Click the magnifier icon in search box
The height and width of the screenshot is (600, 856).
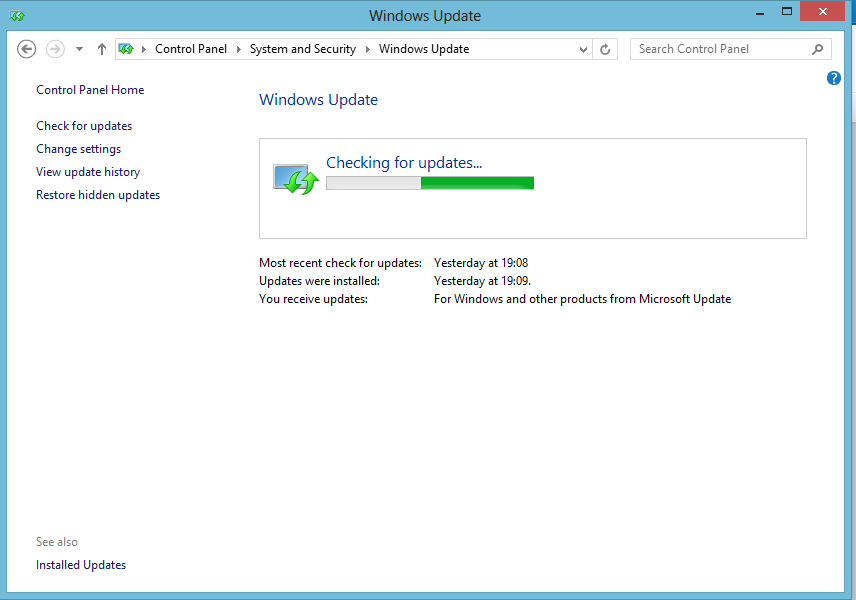817,49
